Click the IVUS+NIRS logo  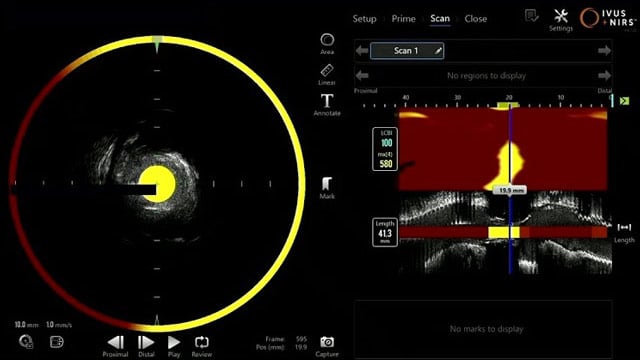(x=608, y=18)
